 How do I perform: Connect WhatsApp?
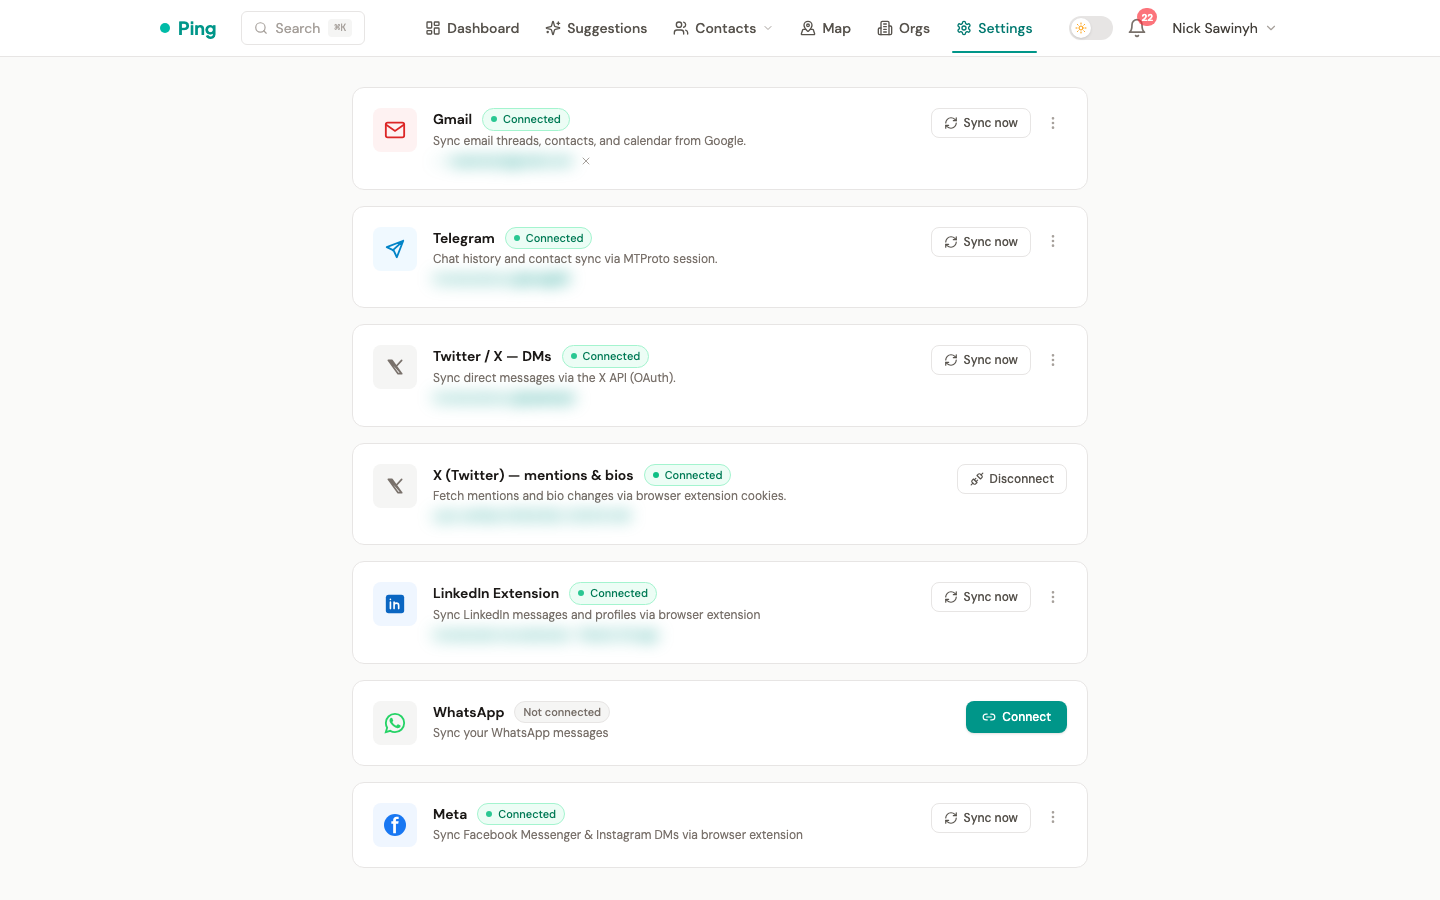(1016, 717)
